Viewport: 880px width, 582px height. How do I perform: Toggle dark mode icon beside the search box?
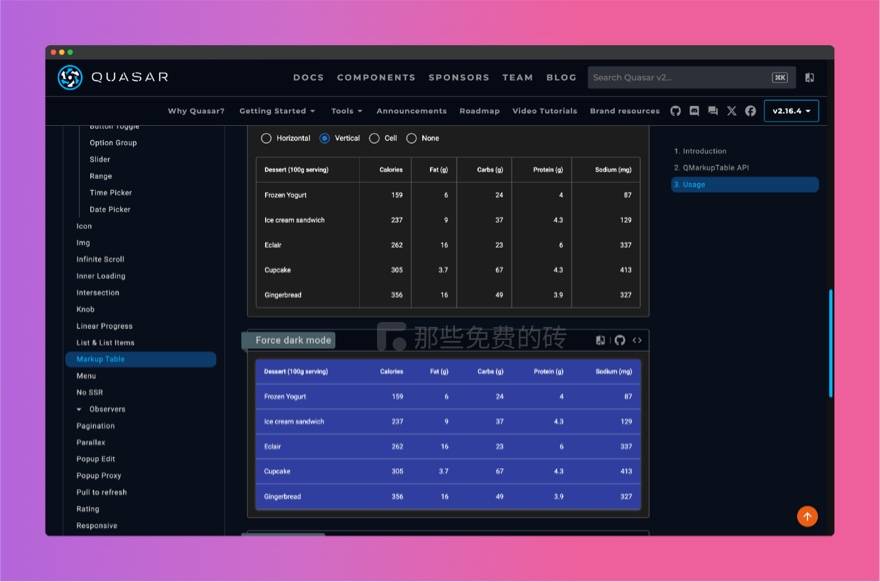click(x=809, y=77)
